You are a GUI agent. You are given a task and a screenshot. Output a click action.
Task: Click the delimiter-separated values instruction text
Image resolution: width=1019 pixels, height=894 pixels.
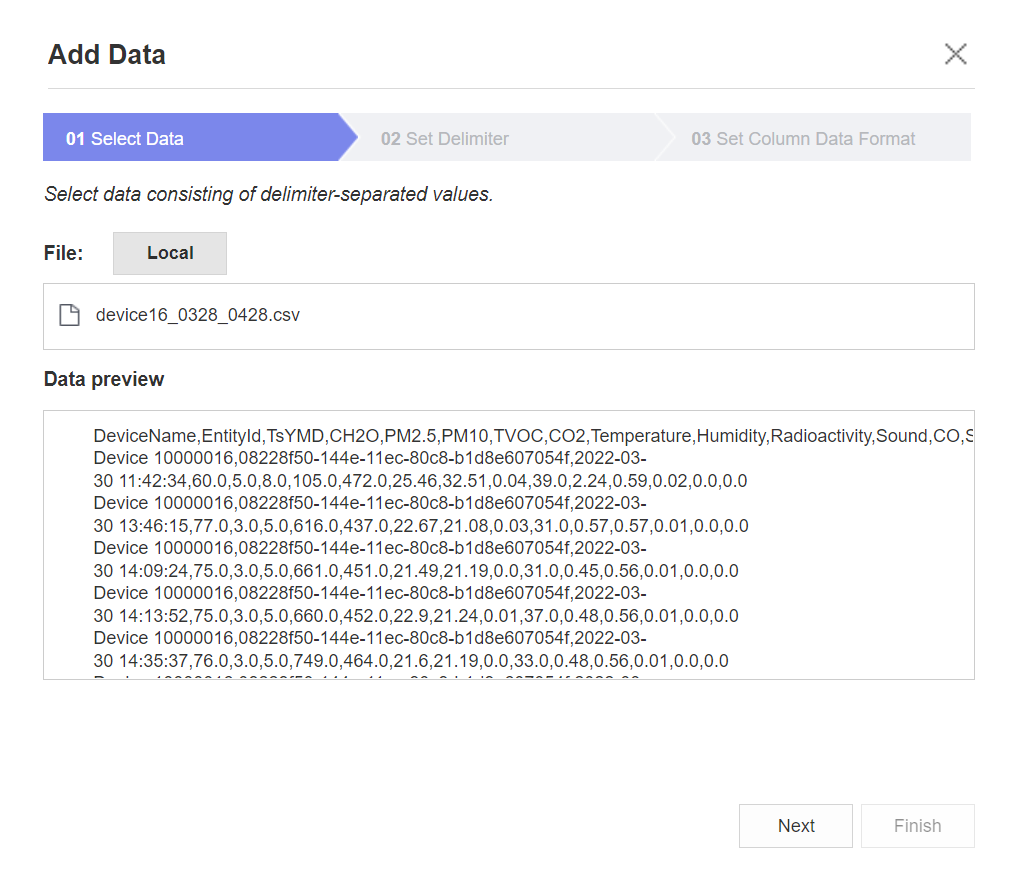(268, 194)
